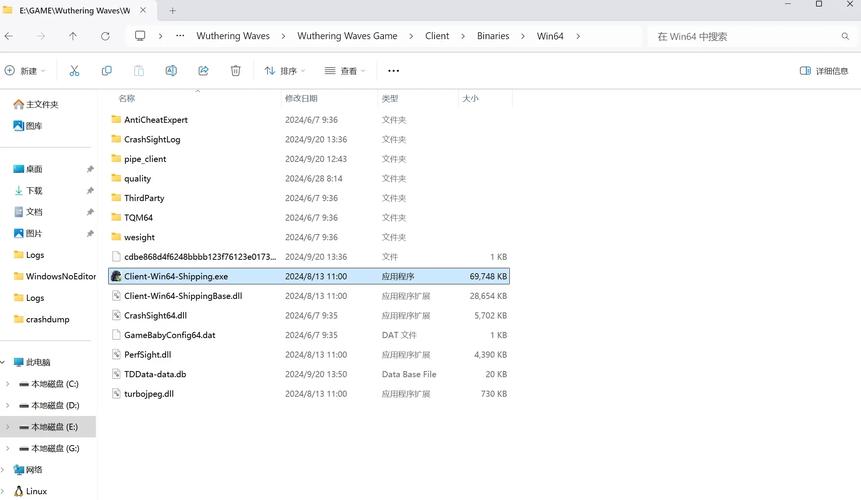Open 图库 Gallery in sidebar
Viewport: 861px width, 500px height.
pos(28,126)
